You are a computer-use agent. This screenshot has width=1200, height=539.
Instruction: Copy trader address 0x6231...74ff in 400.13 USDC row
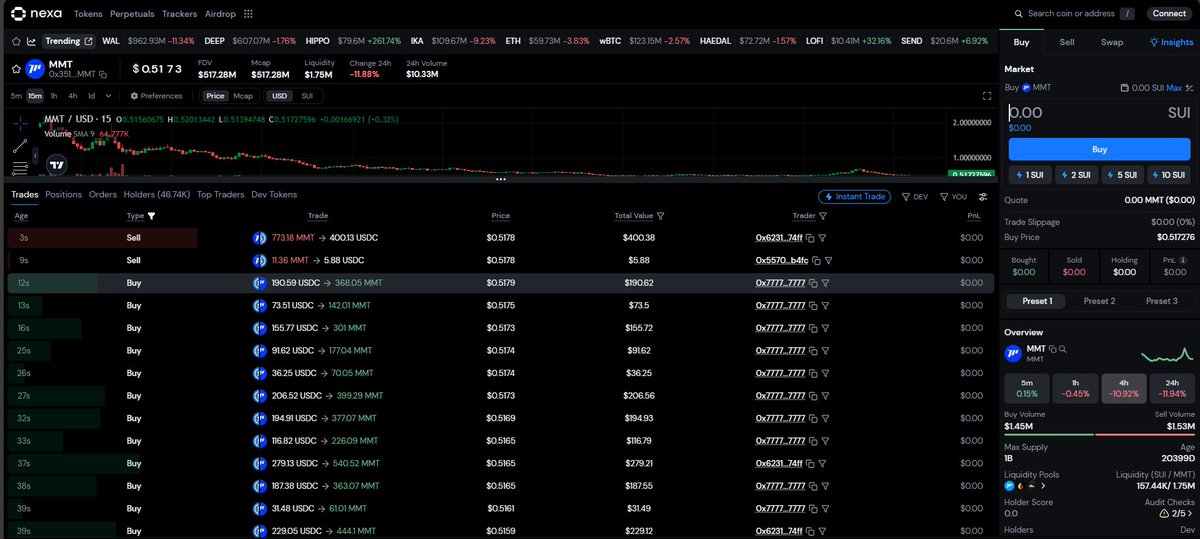click(811, 238)
